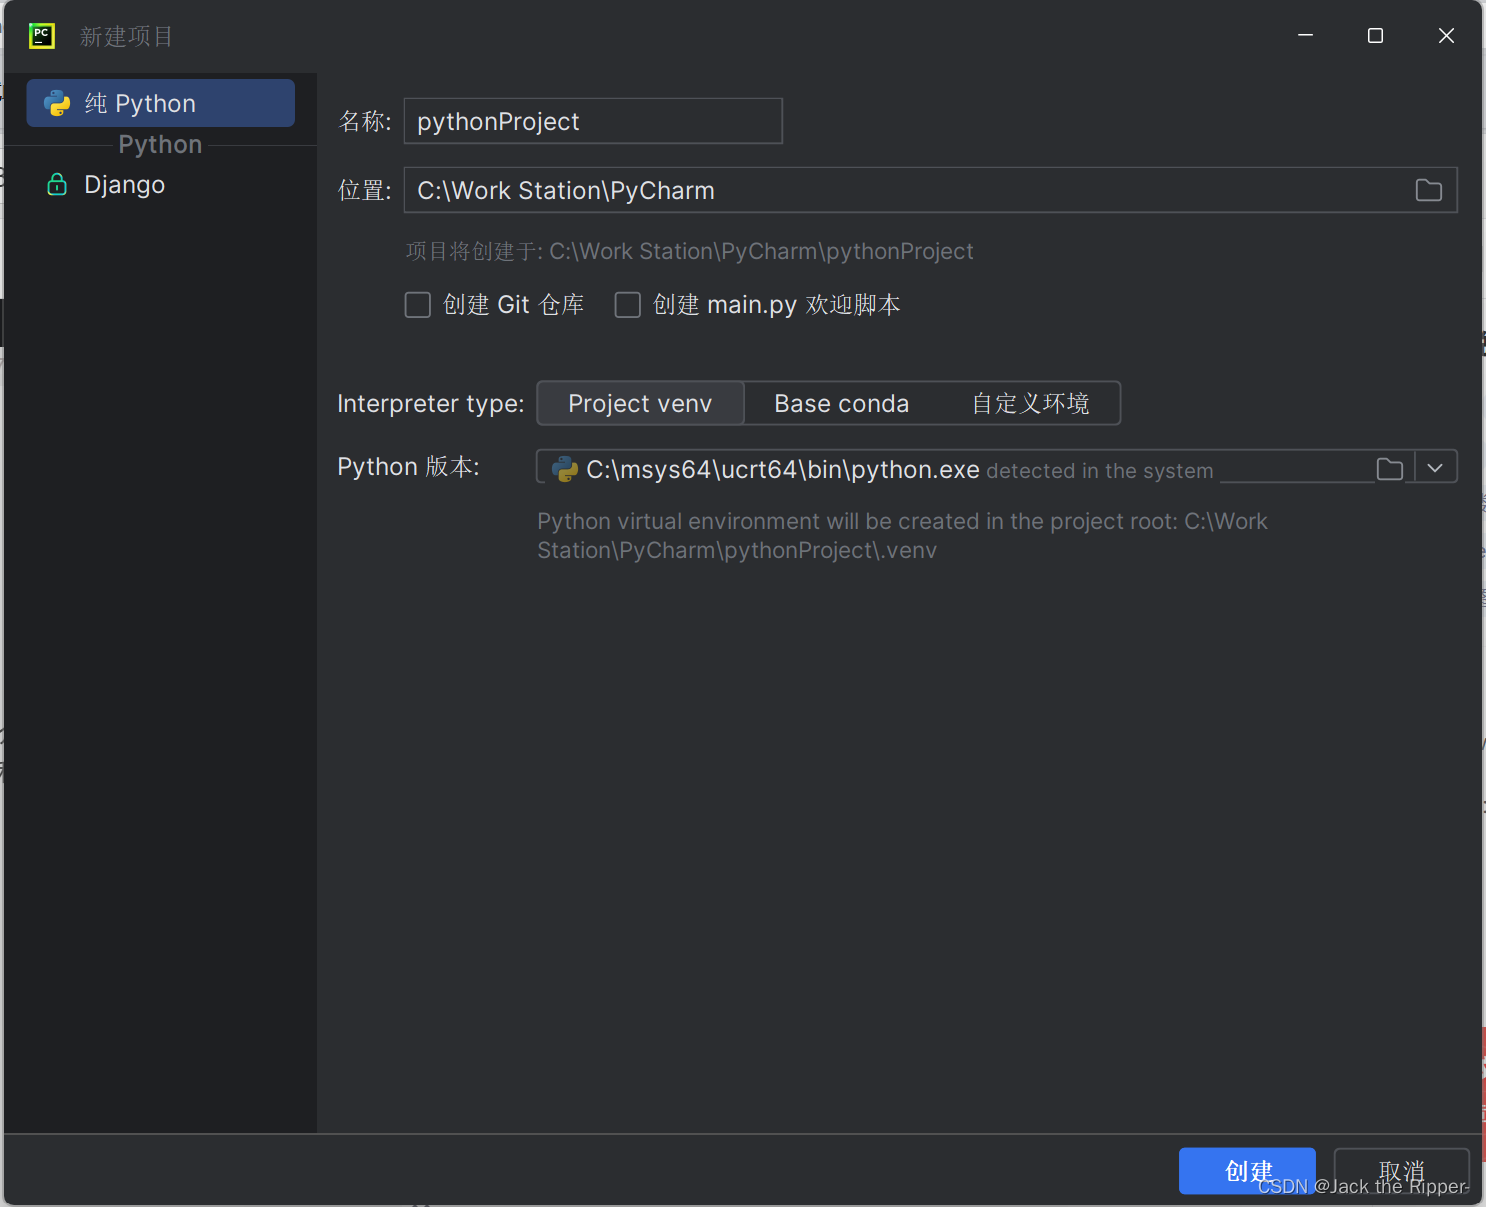Choose the 自定义环境 interpreter type
This screenshot has height=1207, width=1486.
point(1030,403)
